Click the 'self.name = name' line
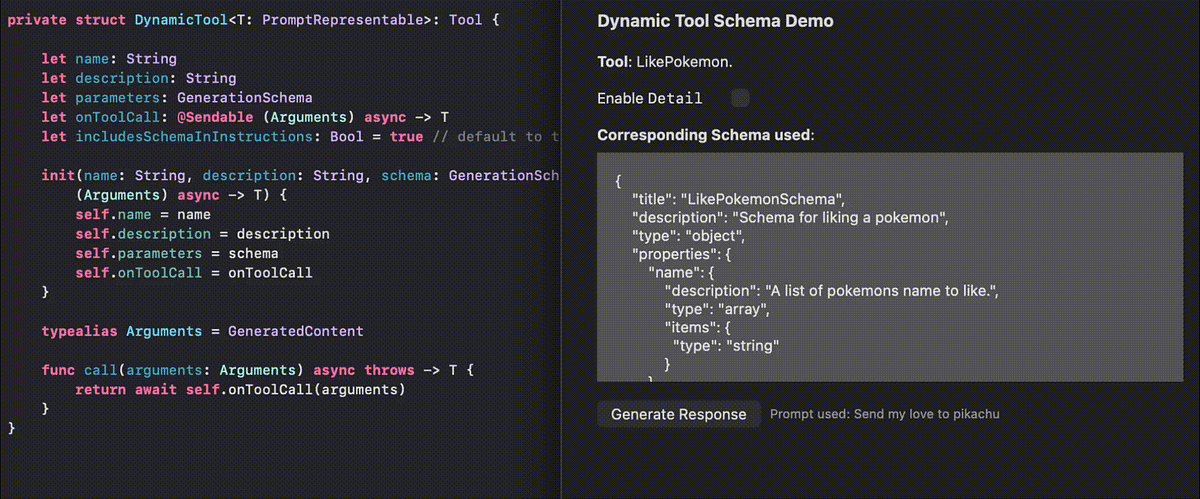The width and height of the screenshot is (1200, 499). [143, 214]
